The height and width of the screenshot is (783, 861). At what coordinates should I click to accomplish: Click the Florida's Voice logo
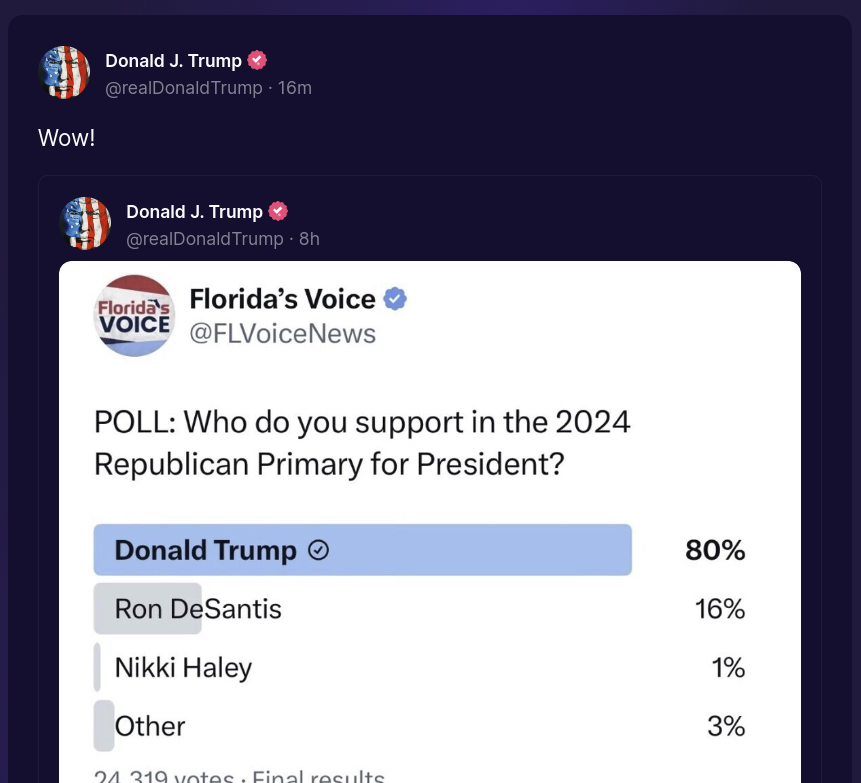(x=135, y=316)
